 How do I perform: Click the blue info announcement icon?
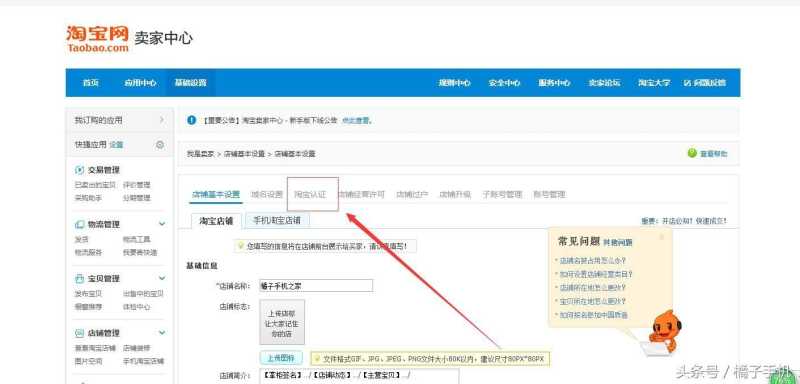191,120
